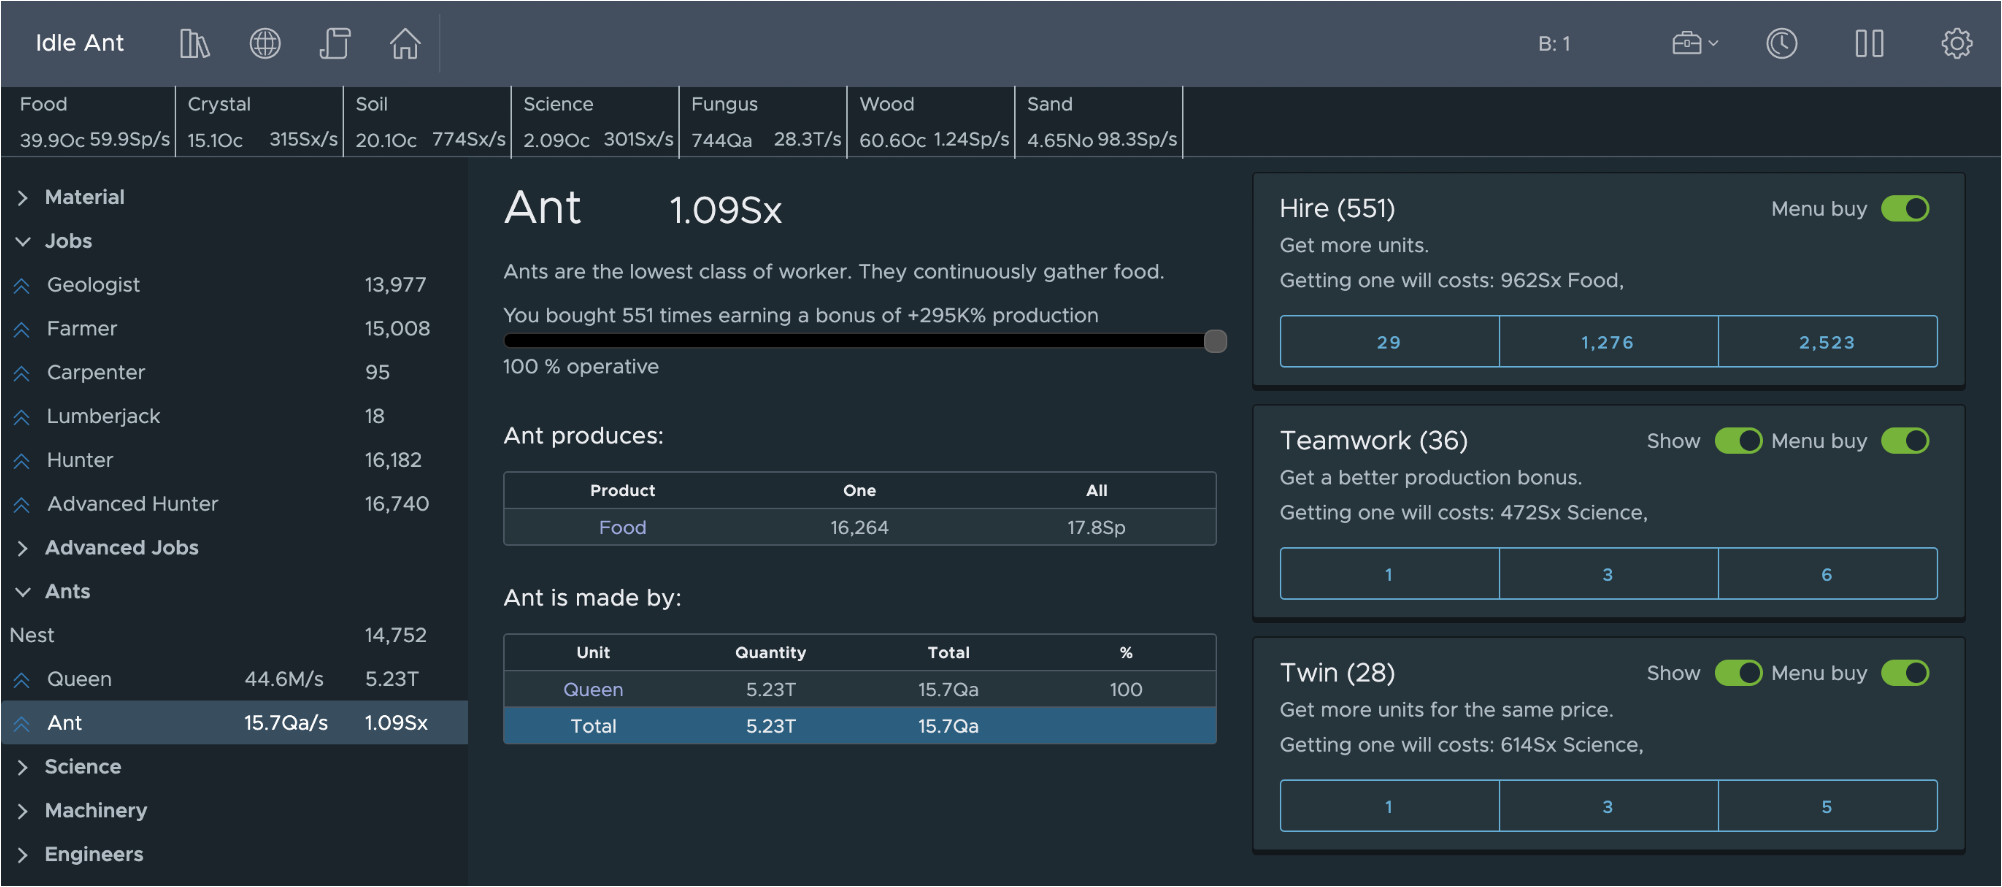Click the Queen link in made-by table
2002x887 pixels.
[593, 689]
